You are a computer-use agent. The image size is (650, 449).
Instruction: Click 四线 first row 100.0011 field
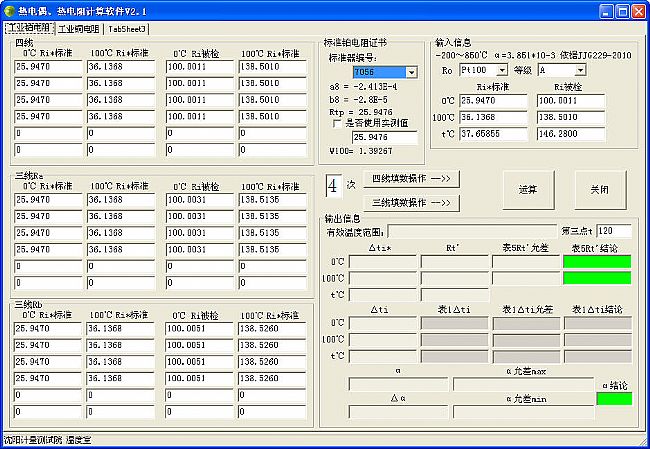click(x=200, y=67)
